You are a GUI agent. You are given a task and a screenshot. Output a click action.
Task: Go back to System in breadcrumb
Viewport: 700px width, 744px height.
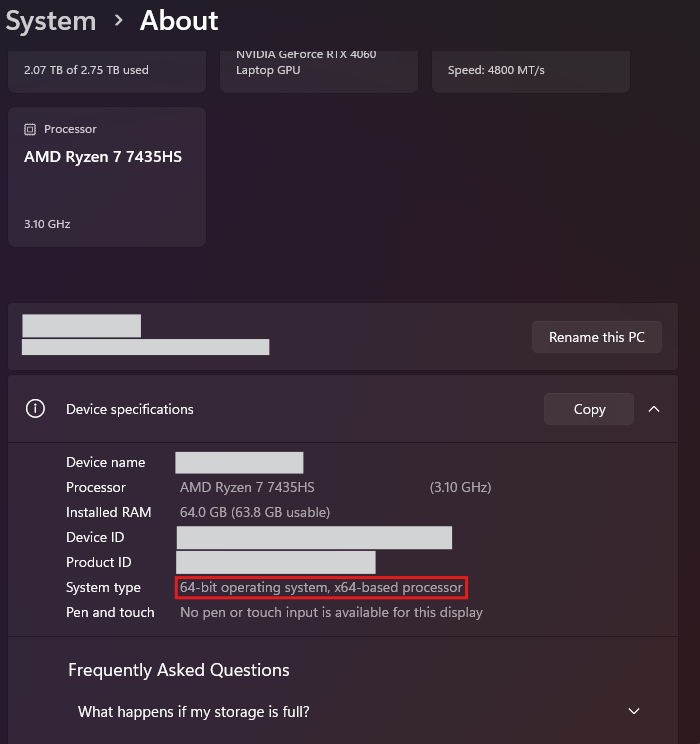pyautogui.click(x=50, y=20)
